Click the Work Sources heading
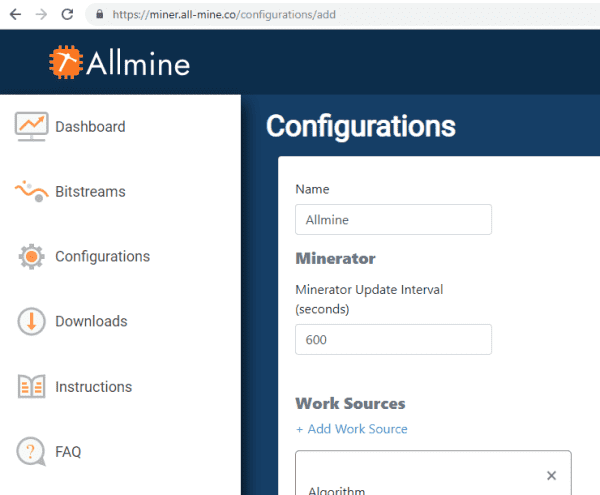The image size is (600, 495). tap(351, 404)
